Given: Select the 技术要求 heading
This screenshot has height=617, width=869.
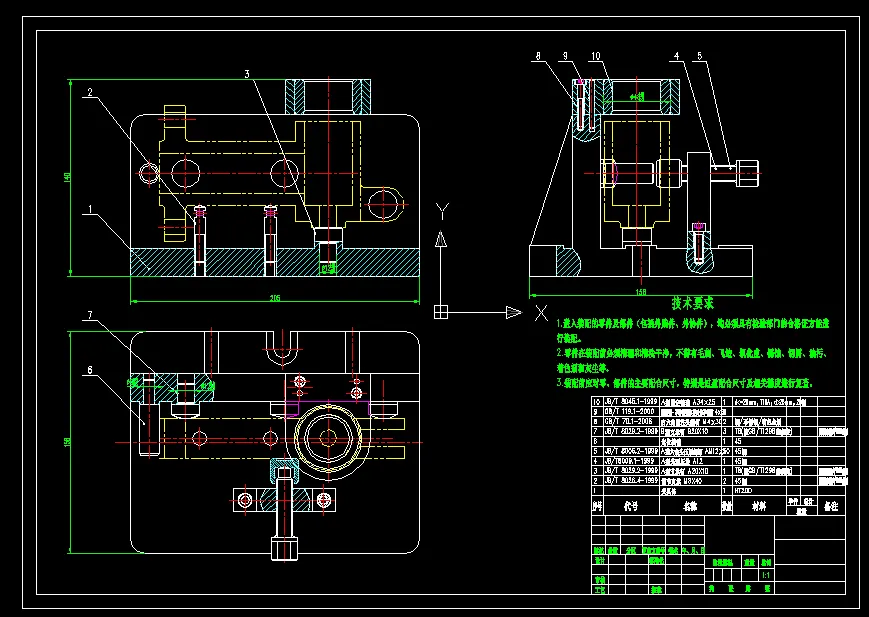Looking at the screenshot, I should point(693,303).
